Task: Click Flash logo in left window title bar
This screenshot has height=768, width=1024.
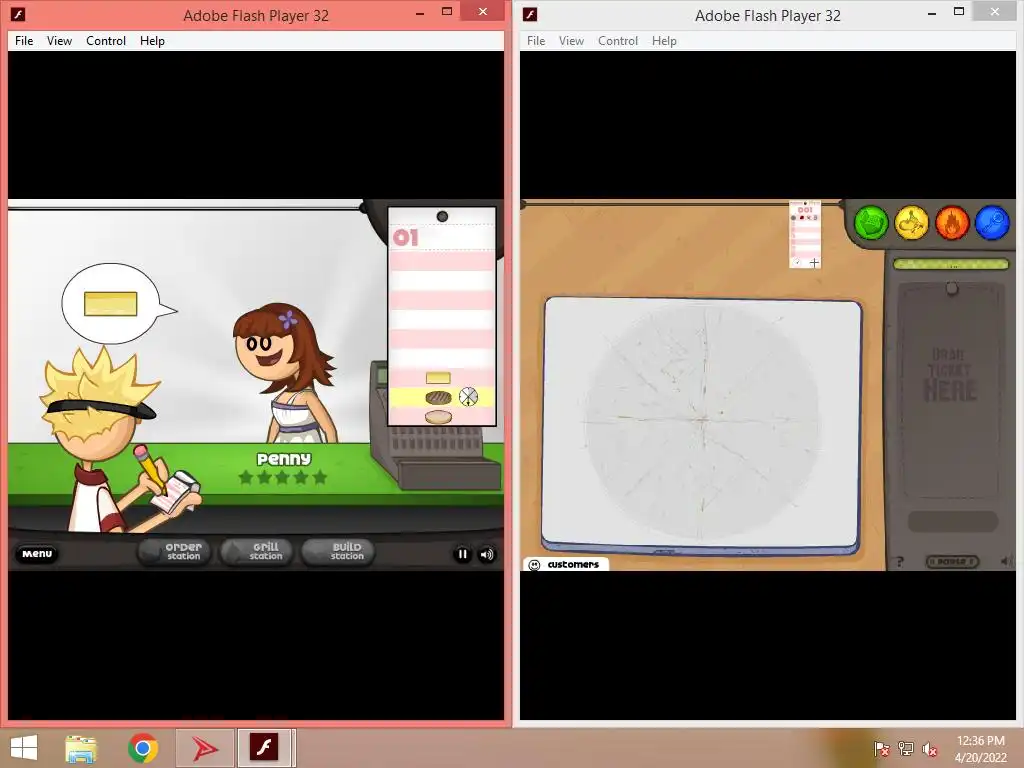Action: pyautogui.click(x=18, y=14)
